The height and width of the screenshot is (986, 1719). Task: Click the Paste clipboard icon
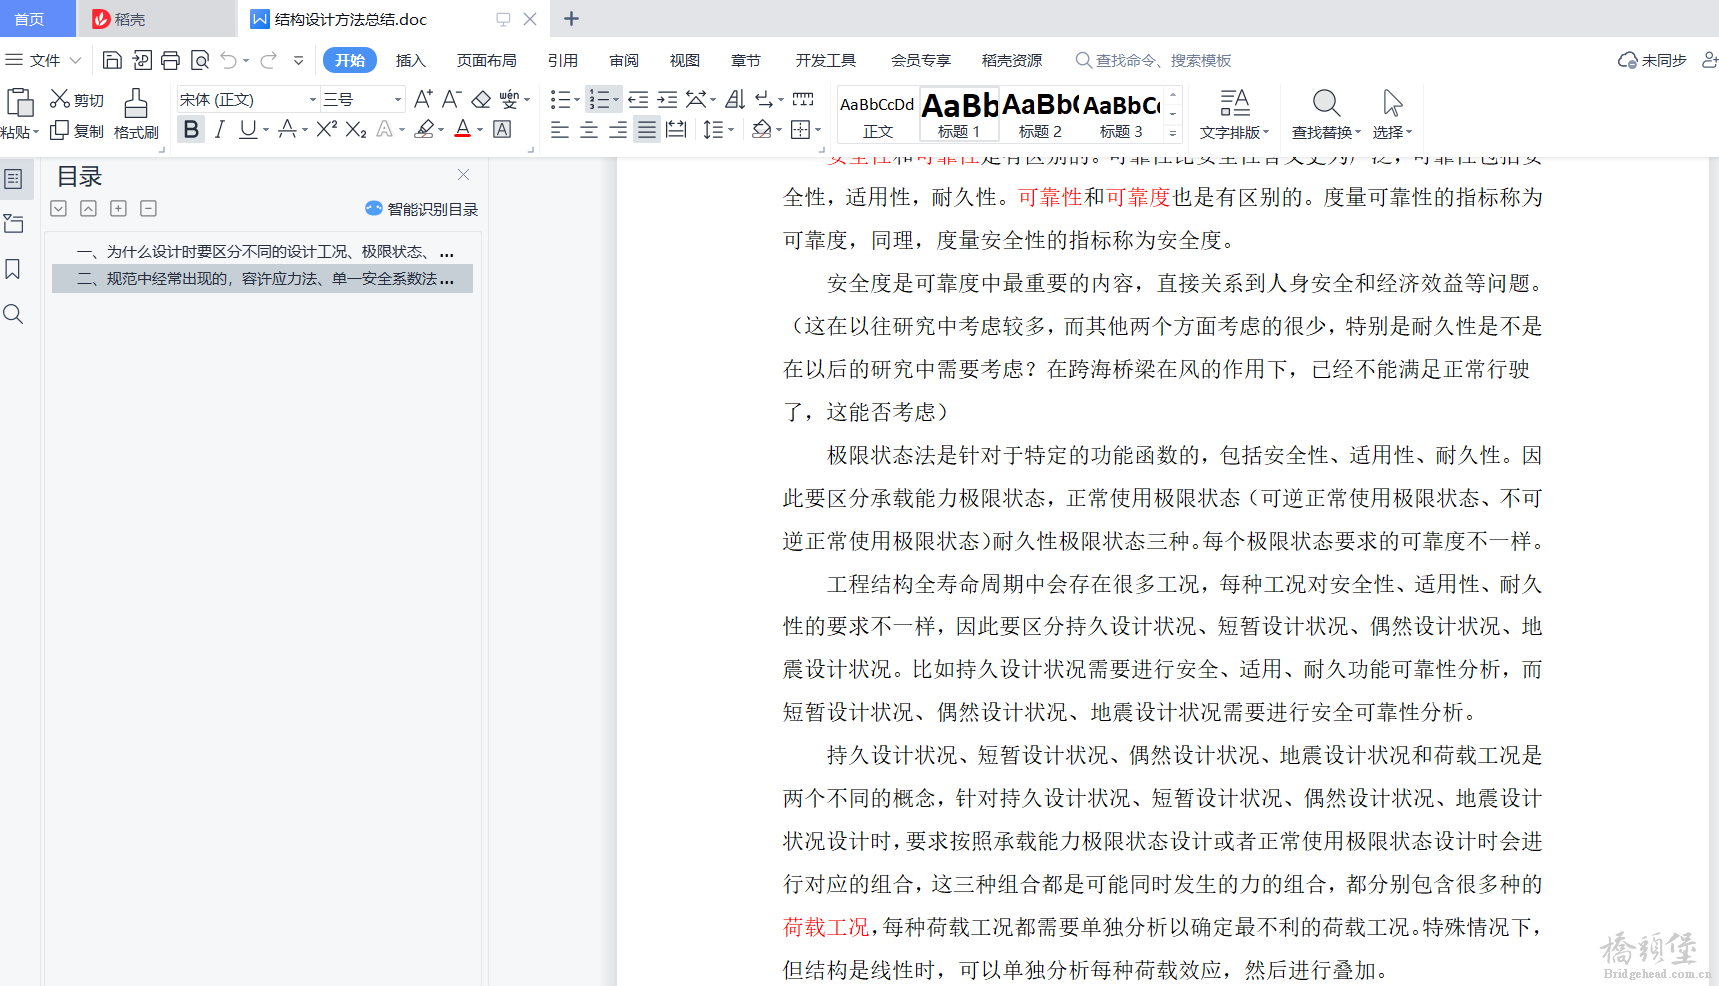[x=19, y=103]
